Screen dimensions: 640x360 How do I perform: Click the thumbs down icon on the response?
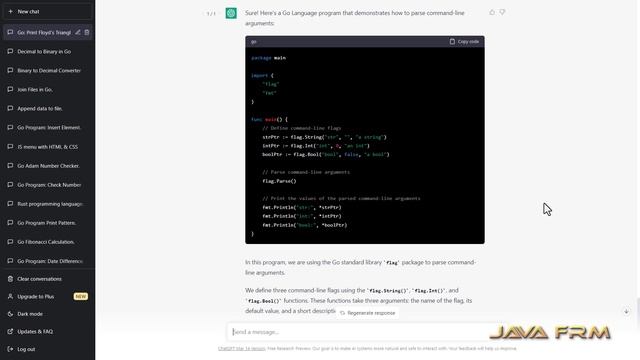tap(502, 12)
